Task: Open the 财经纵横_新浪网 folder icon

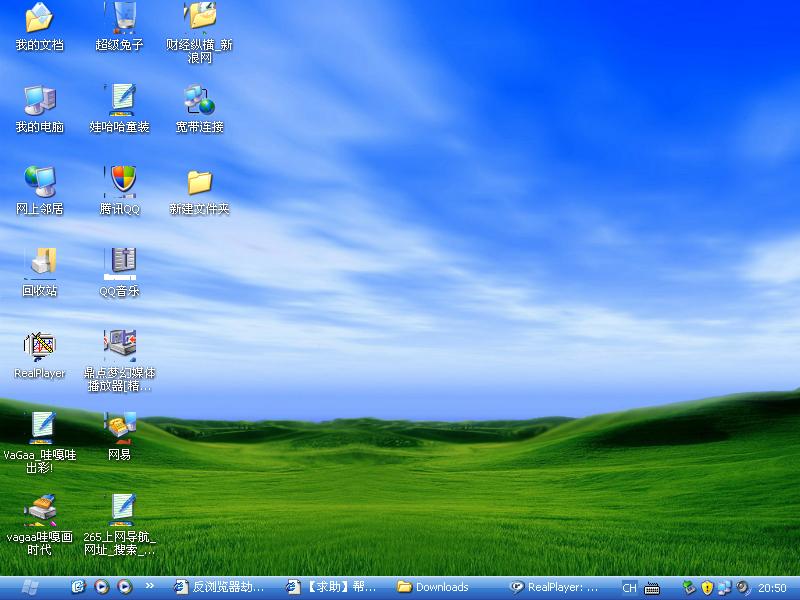Action: (200, 18)
